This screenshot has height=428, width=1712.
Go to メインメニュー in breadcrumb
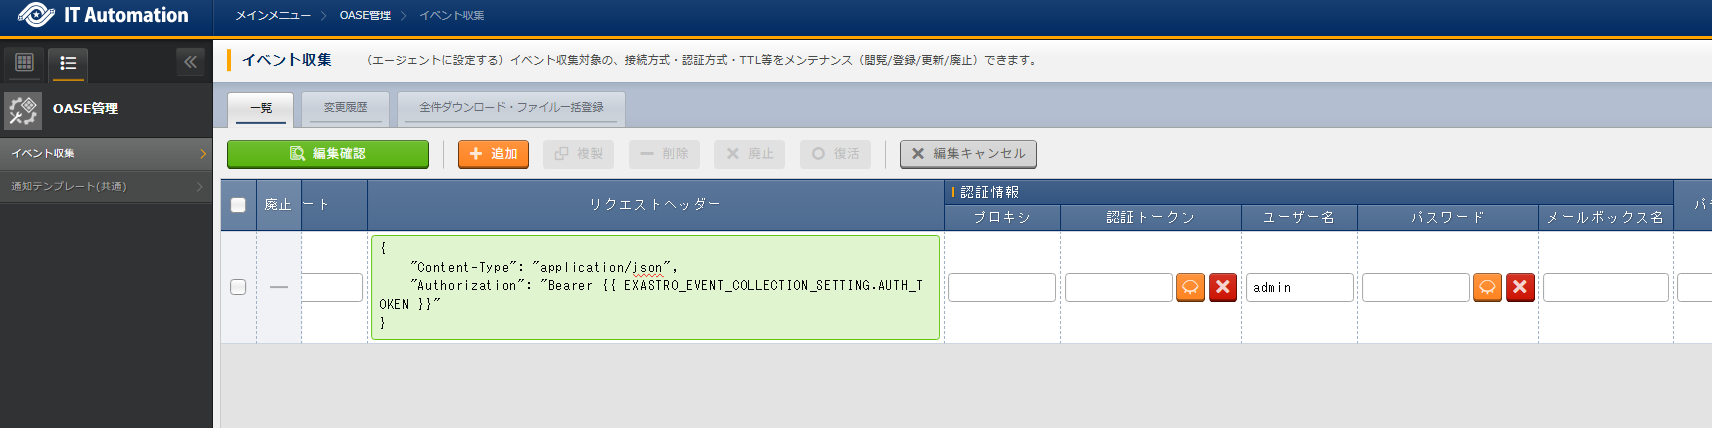point(272,16)
